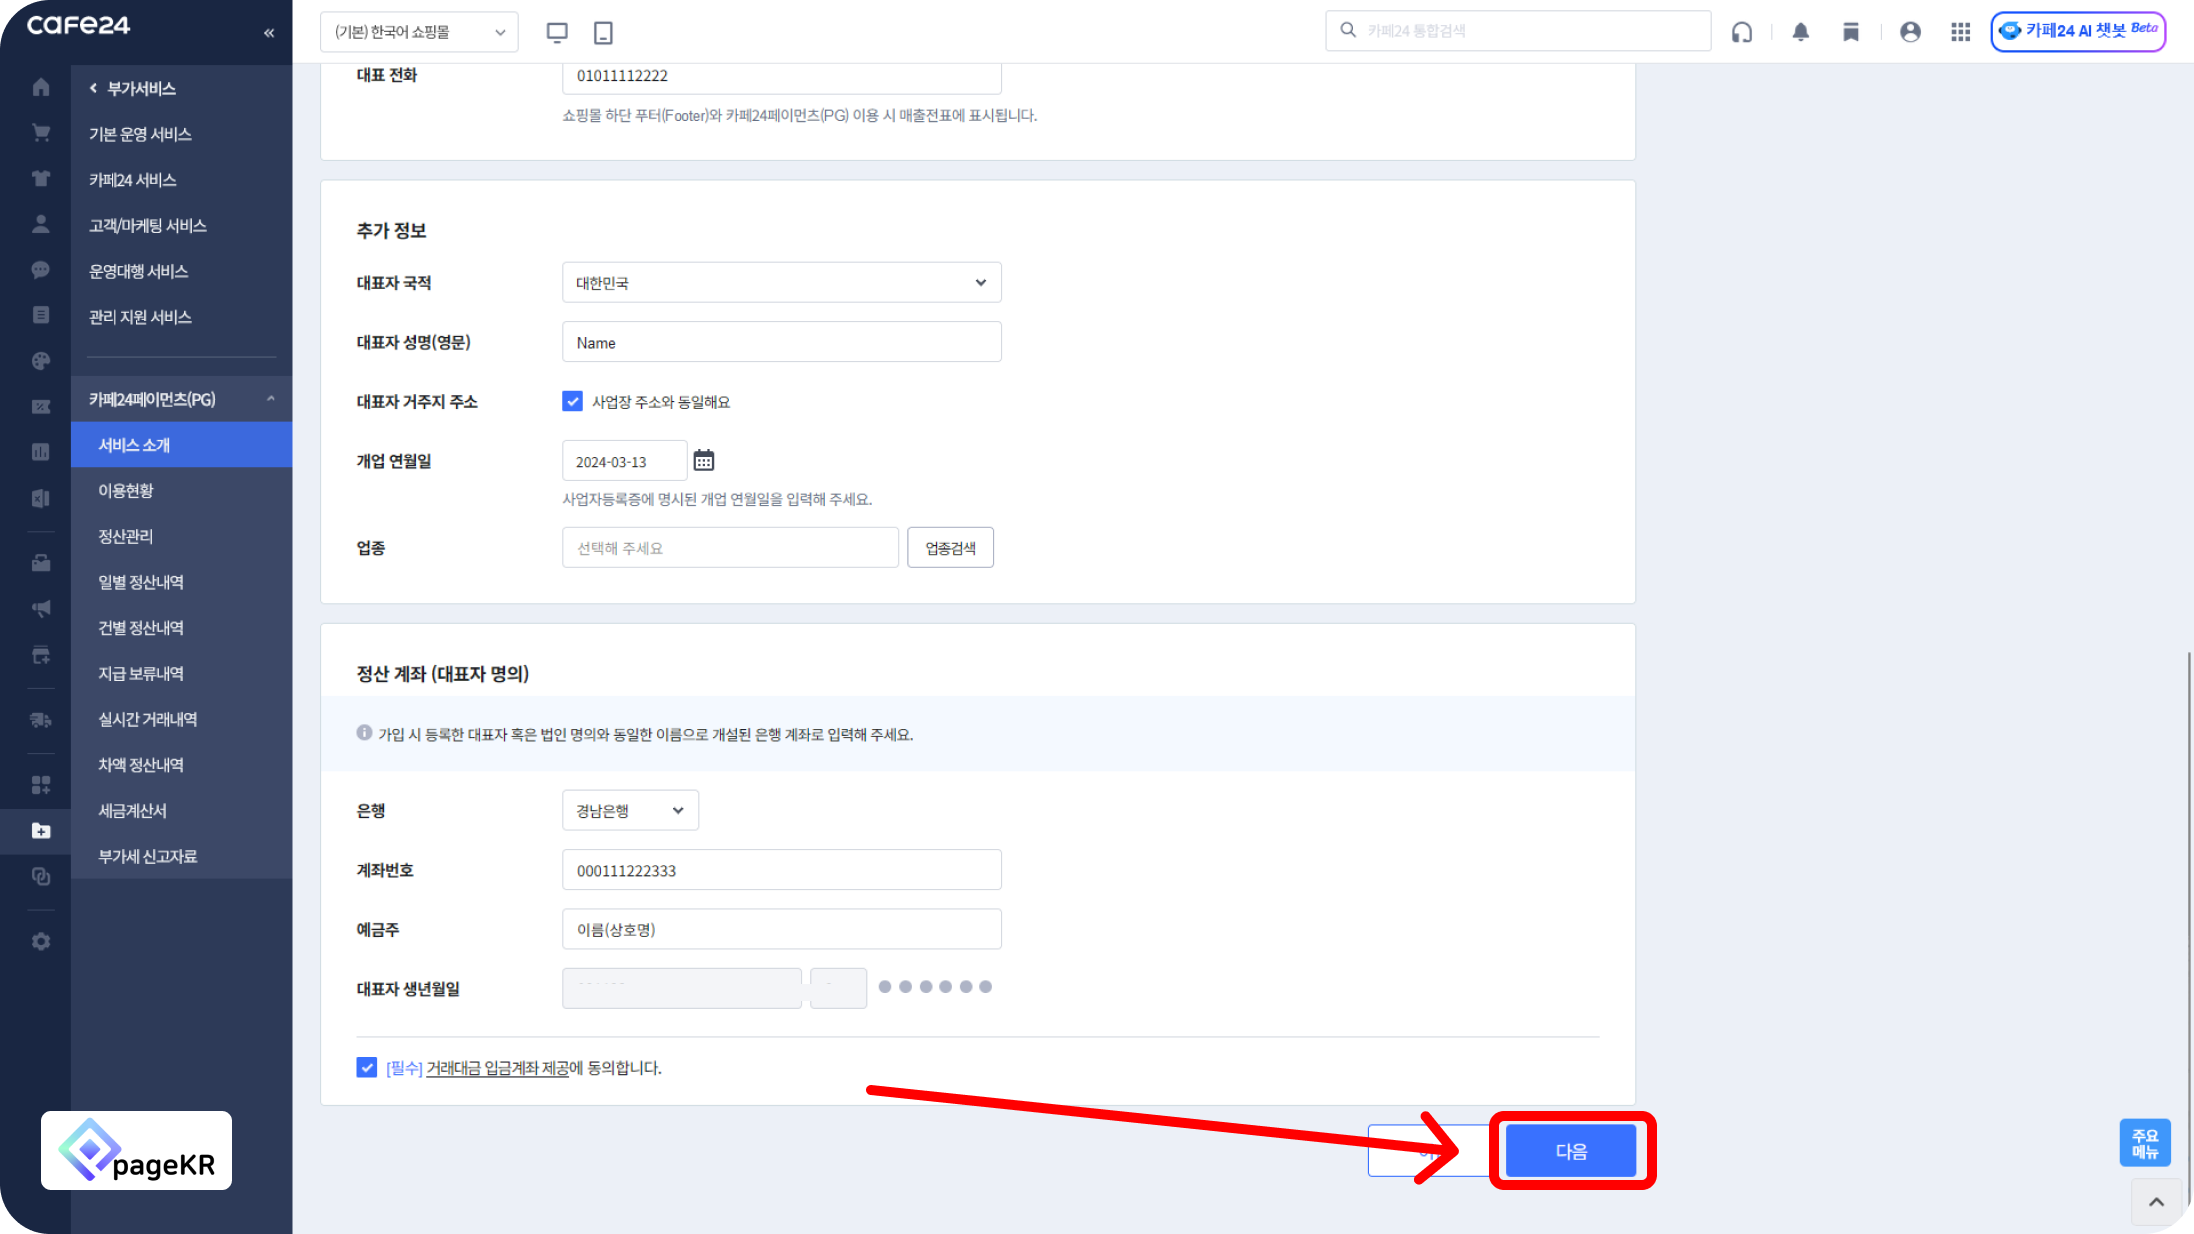Click the 계좌번호 account number input field

pyautogui.click(x=781, y=870)
